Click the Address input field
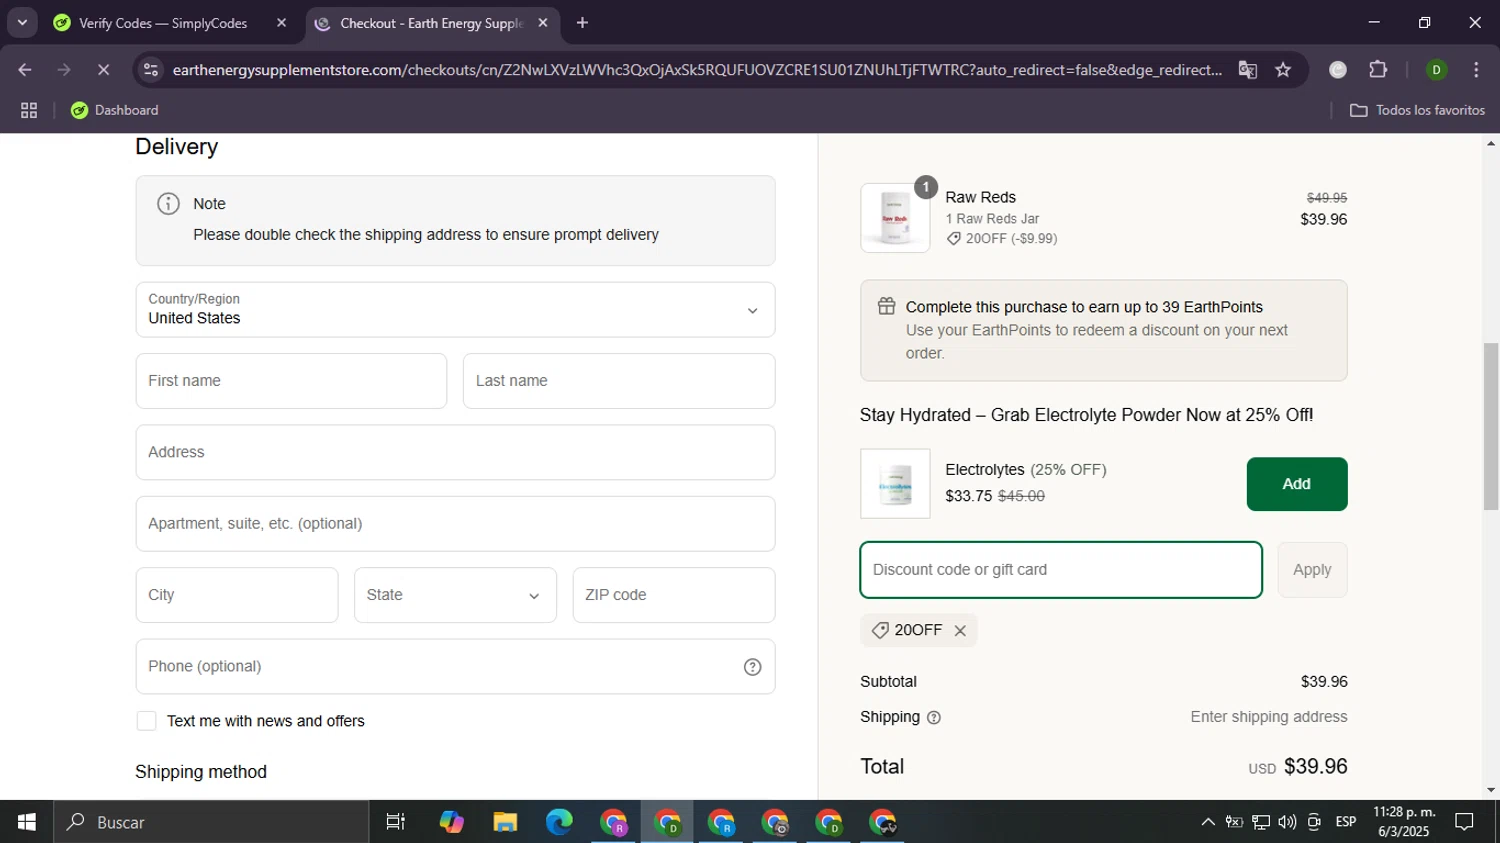Viewport: 1500px width, 843px height. 455,452
